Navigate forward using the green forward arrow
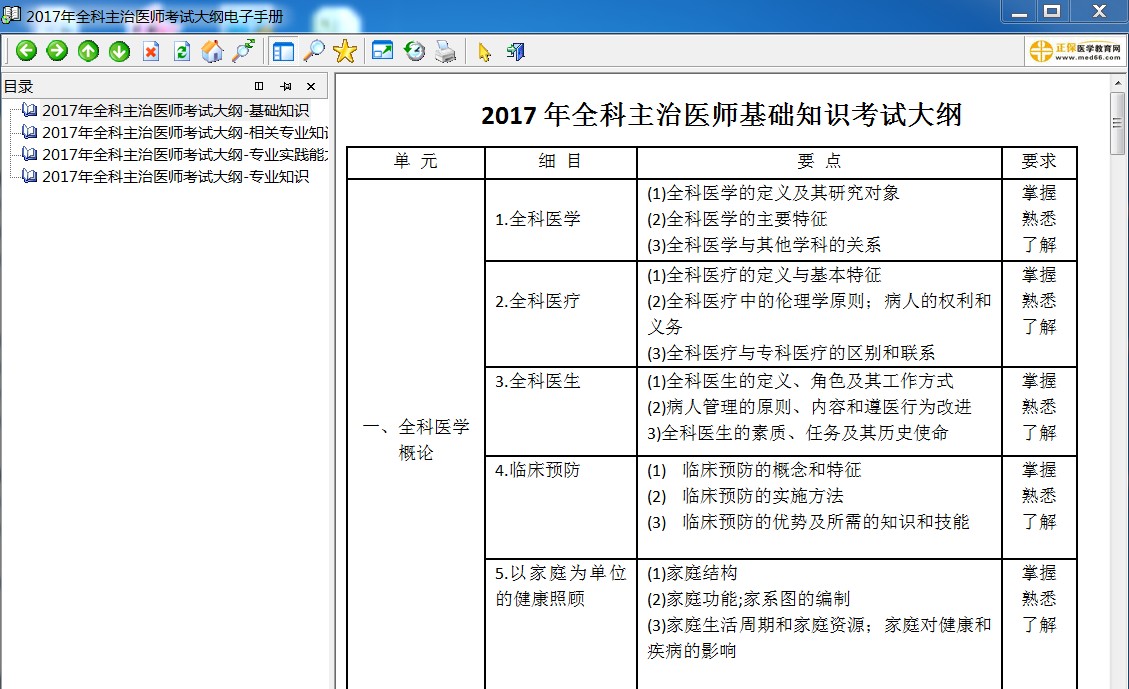 click(57, 51)
